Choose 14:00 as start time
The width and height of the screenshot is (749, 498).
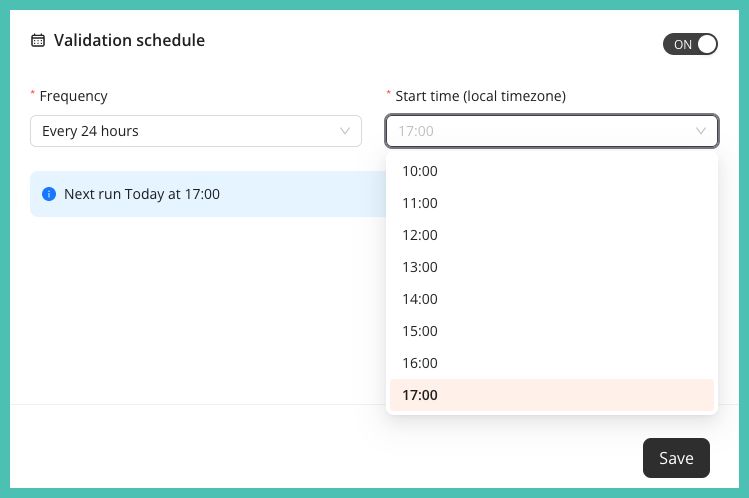click(x=552, y=299)
